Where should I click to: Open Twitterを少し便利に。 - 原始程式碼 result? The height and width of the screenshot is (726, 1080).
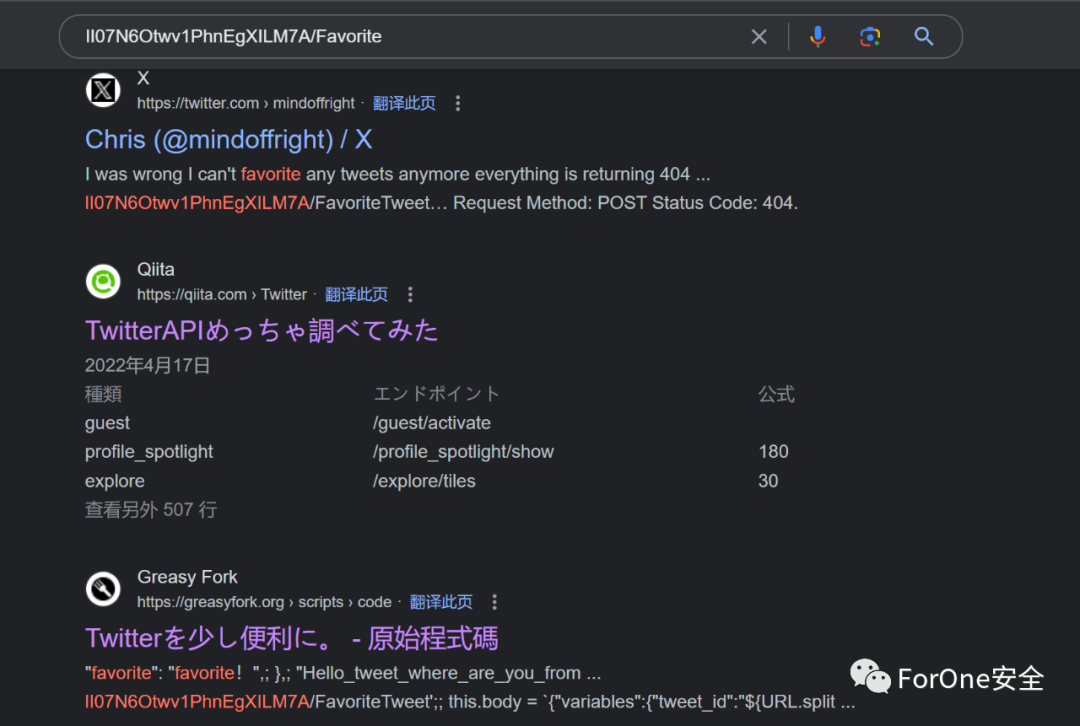[291, 639]
